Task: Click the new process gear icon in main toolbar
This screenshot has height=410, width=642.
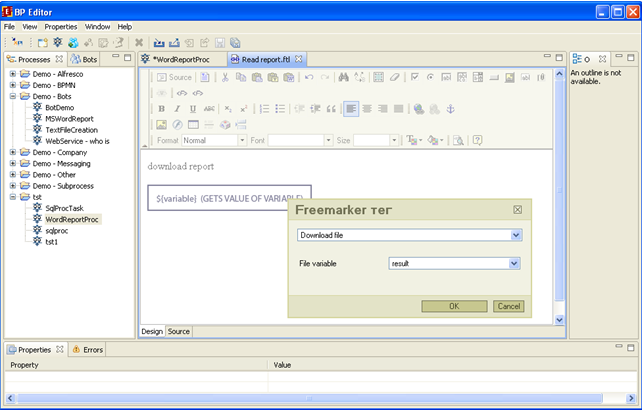Action: [x=58, y=43]
